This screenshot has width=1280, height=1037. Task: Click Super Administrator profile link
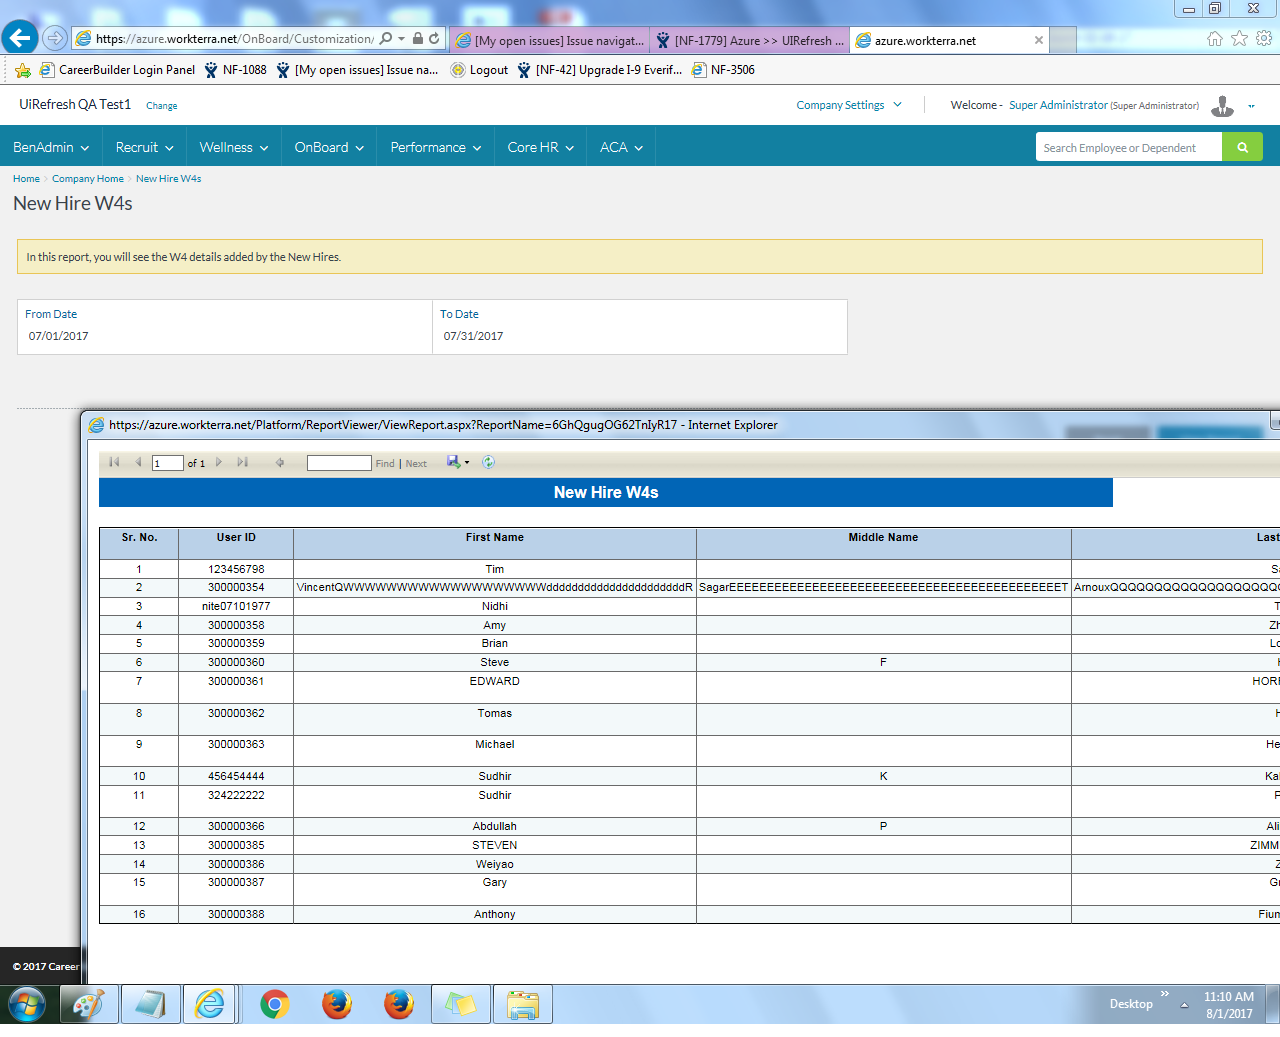[x=1058, y=105]
